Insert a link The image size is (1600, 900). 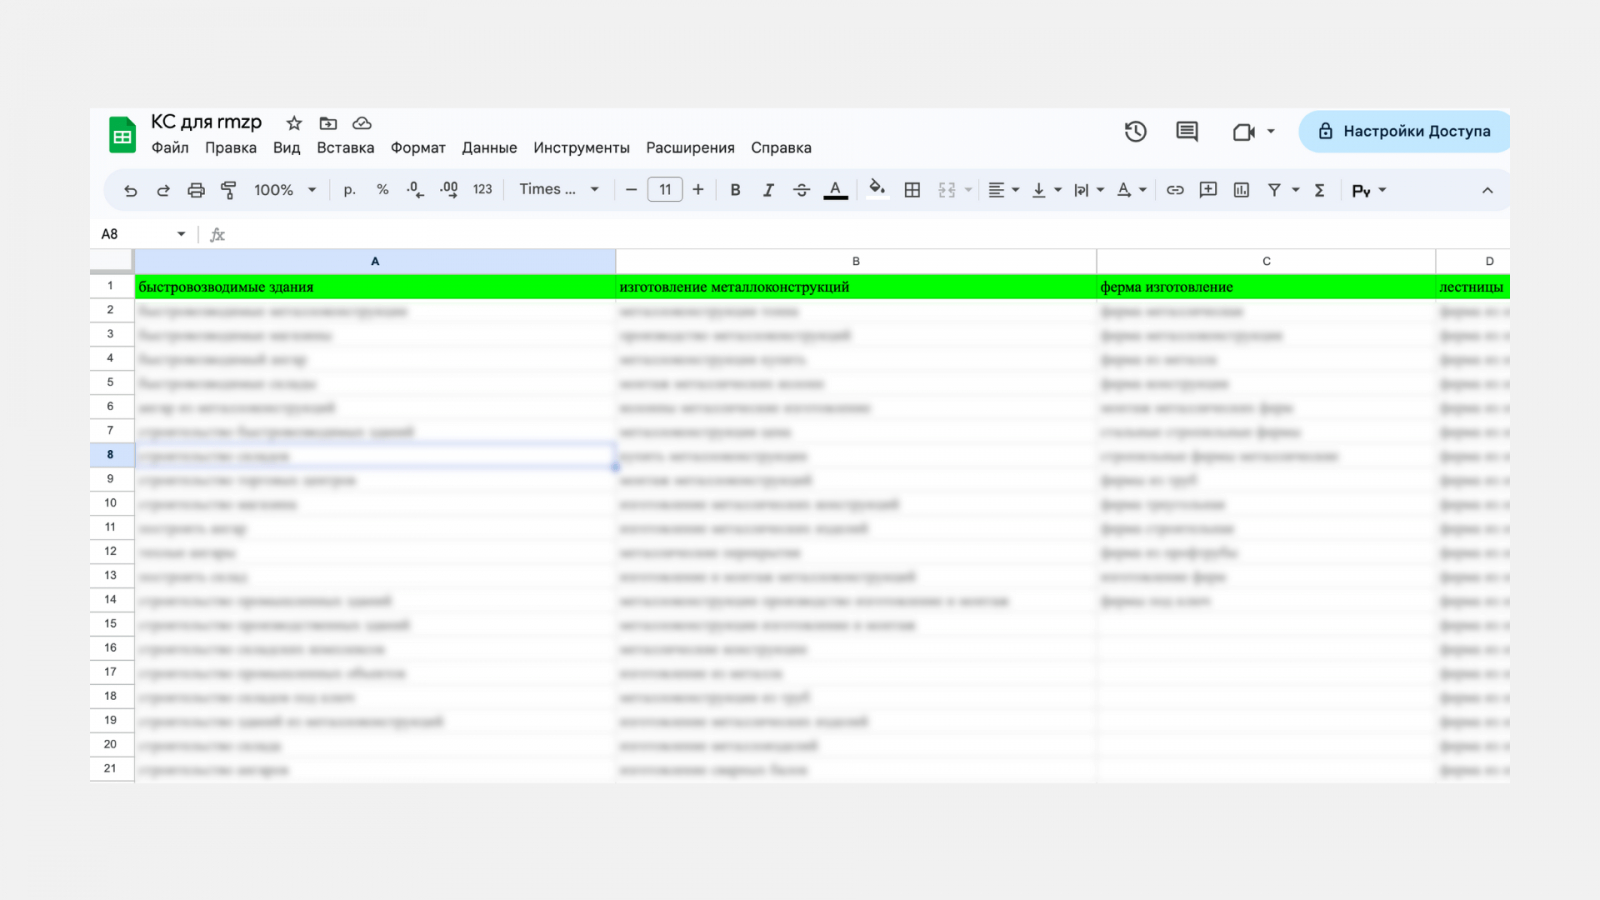point(1175,190)
